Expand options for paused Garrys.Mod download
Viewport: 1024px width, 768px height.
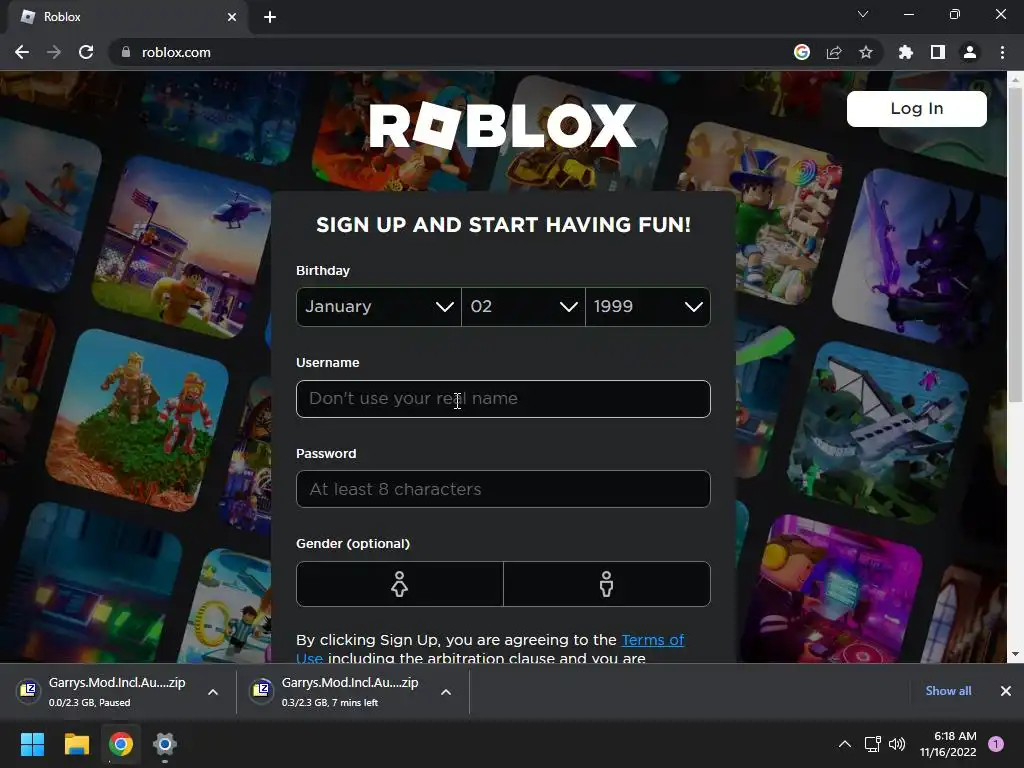[213, 692]
